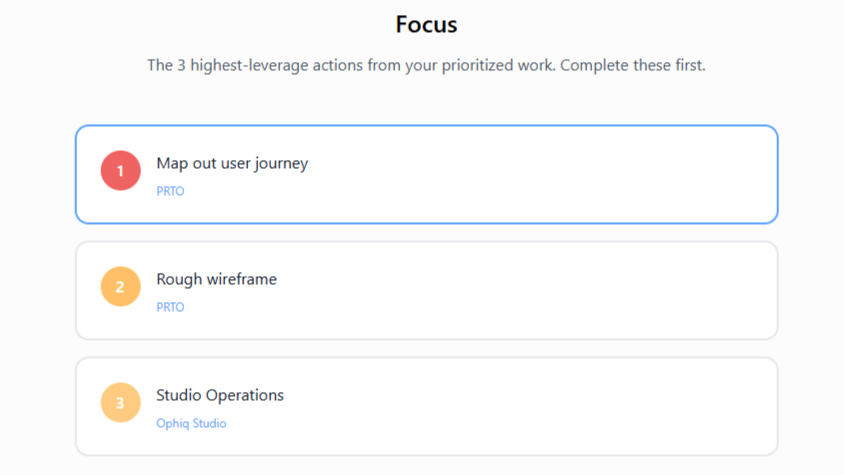This screenshot has height=475, width=844.
Task: Open the "Map out user journey" task title
Action: click(x=232, y=163)
